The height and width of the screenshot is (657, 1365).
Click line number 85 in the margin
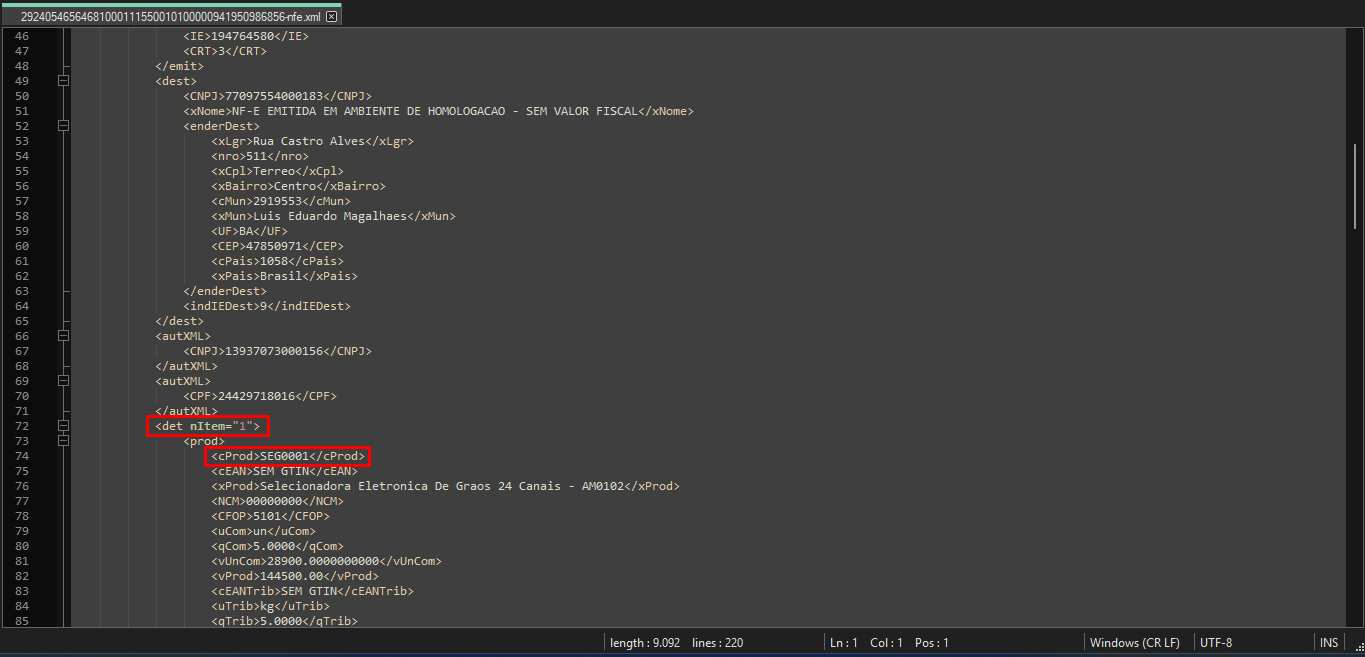[22, 621]
